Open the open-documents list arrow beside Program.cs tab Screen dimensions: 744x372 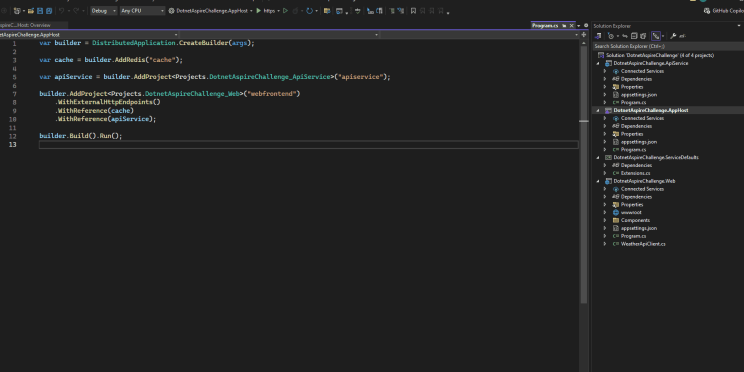[578, 26]
